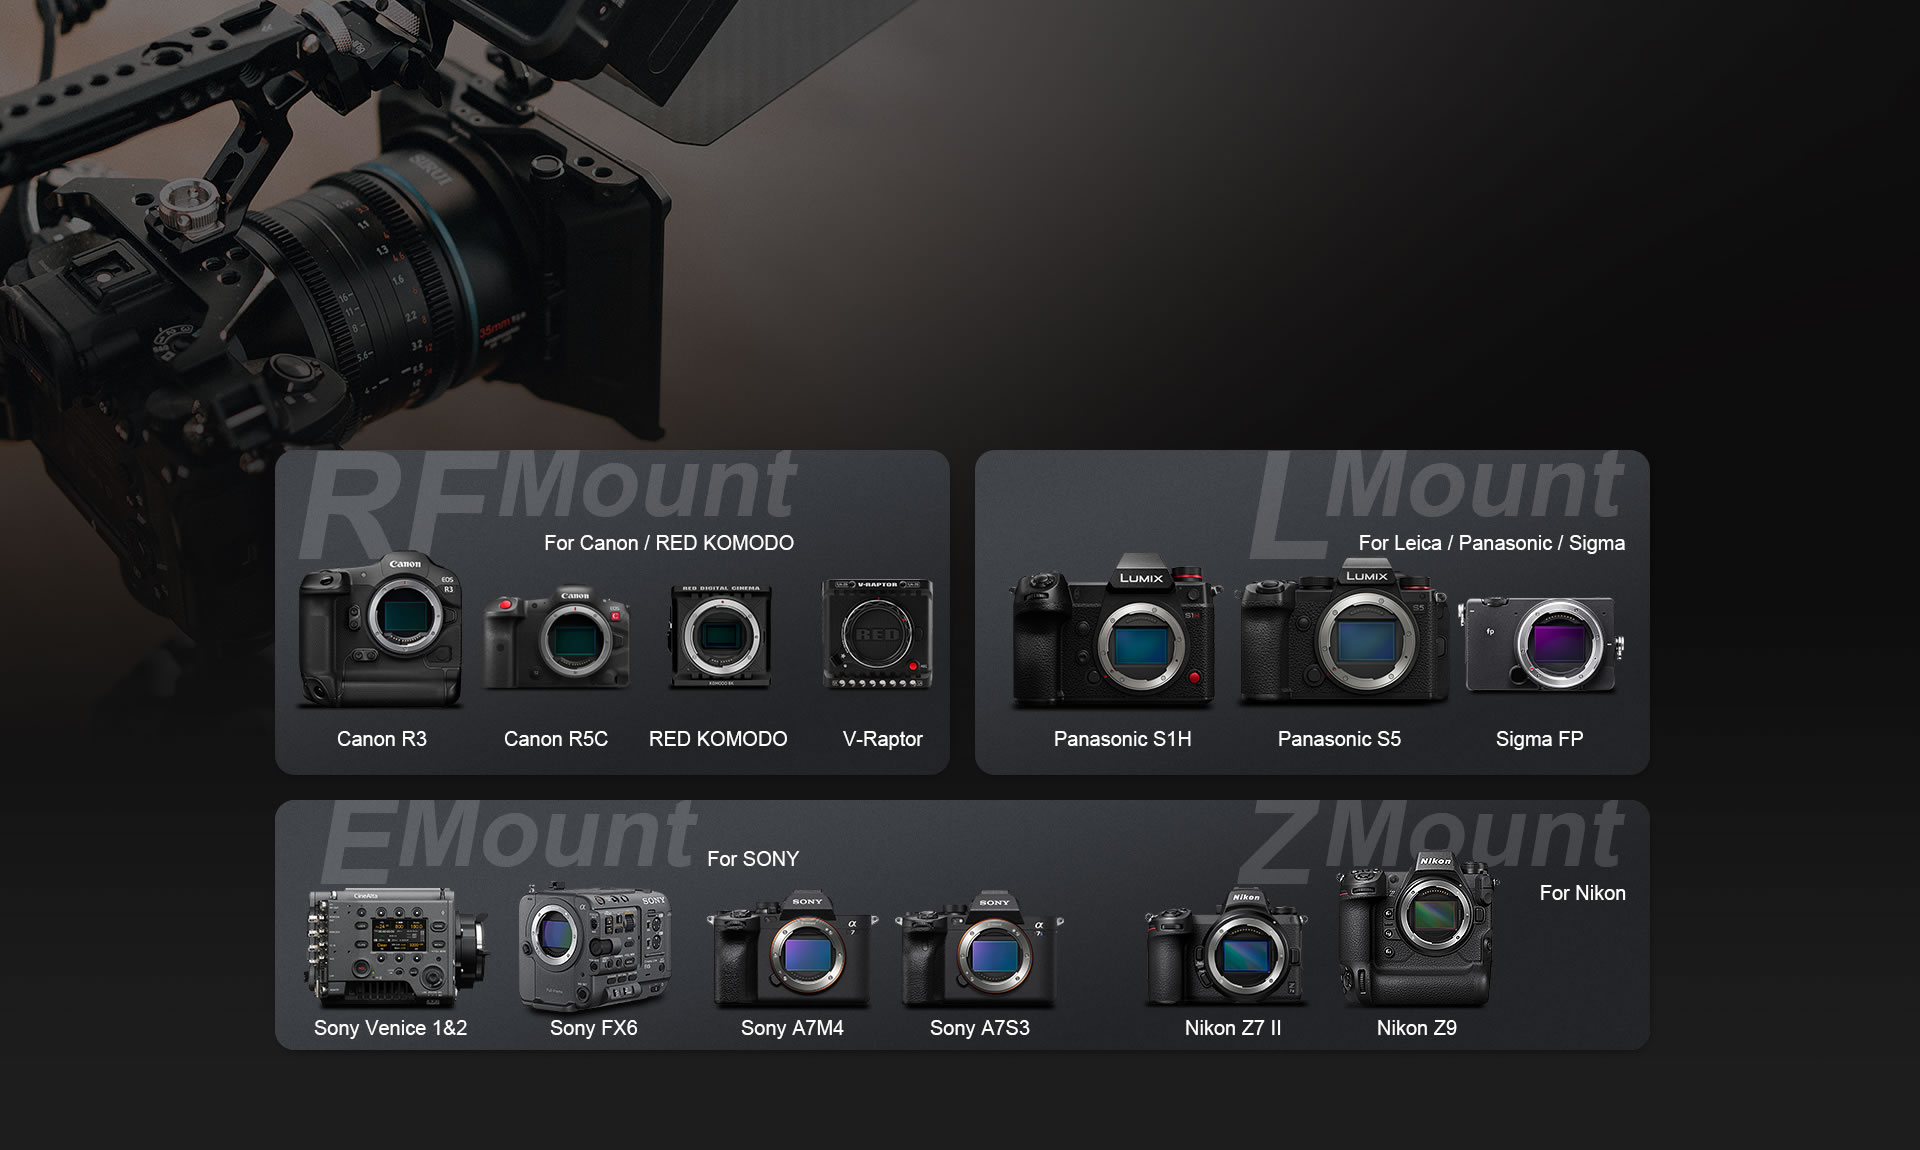1920x1150 pixels.
Task: Click the 'For Canon / RED KOMODO' label
Action: pyautogui.click(x=668, y=543)
